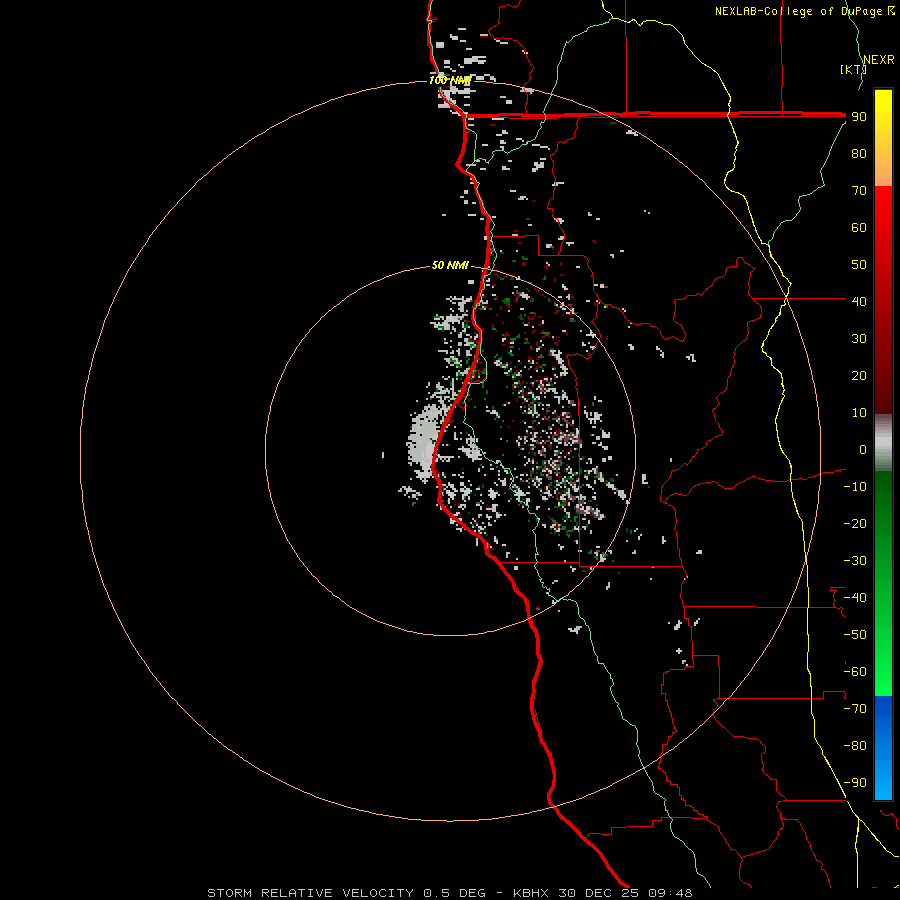Image resolution: width=900 pixels, height=900 pixels.
Task: Click the gray zero-velocity segment of color bar
Action: coord(883,443)
